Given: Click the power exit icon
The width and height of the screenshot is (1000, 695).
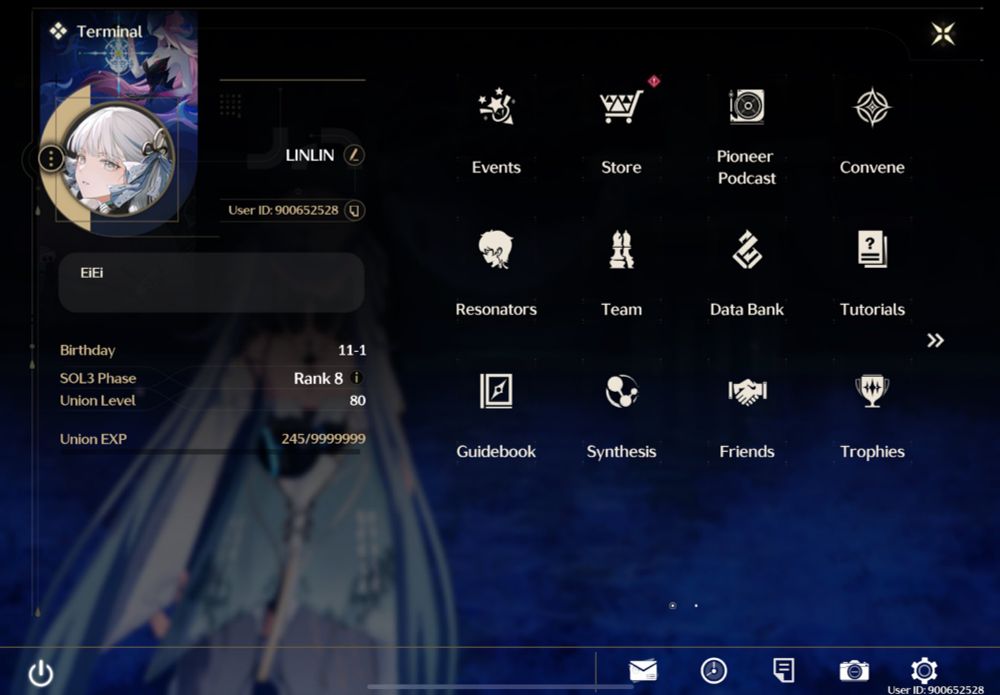Looking at the screenshot, I should tap(41, 673).
